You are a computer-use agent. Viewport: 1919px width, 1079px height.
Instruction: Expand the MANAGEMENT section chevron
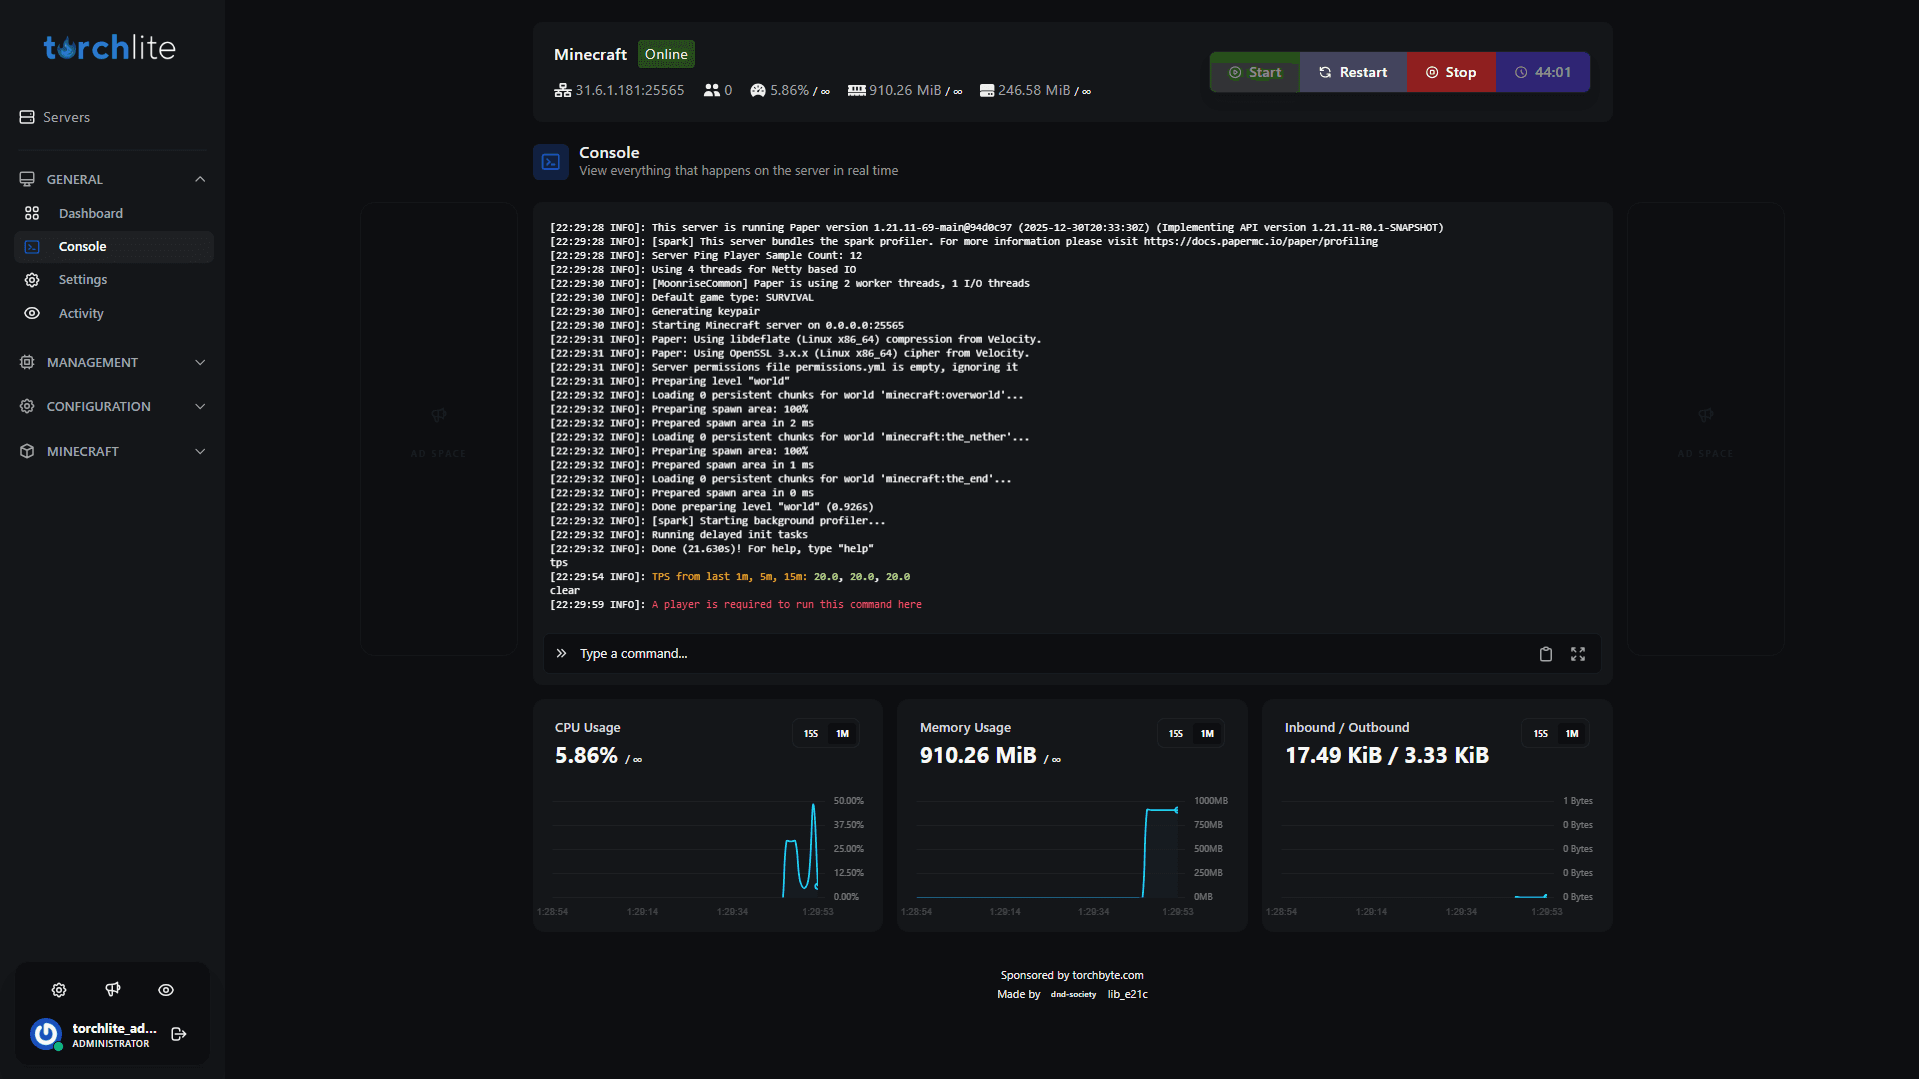click(200, 362)
